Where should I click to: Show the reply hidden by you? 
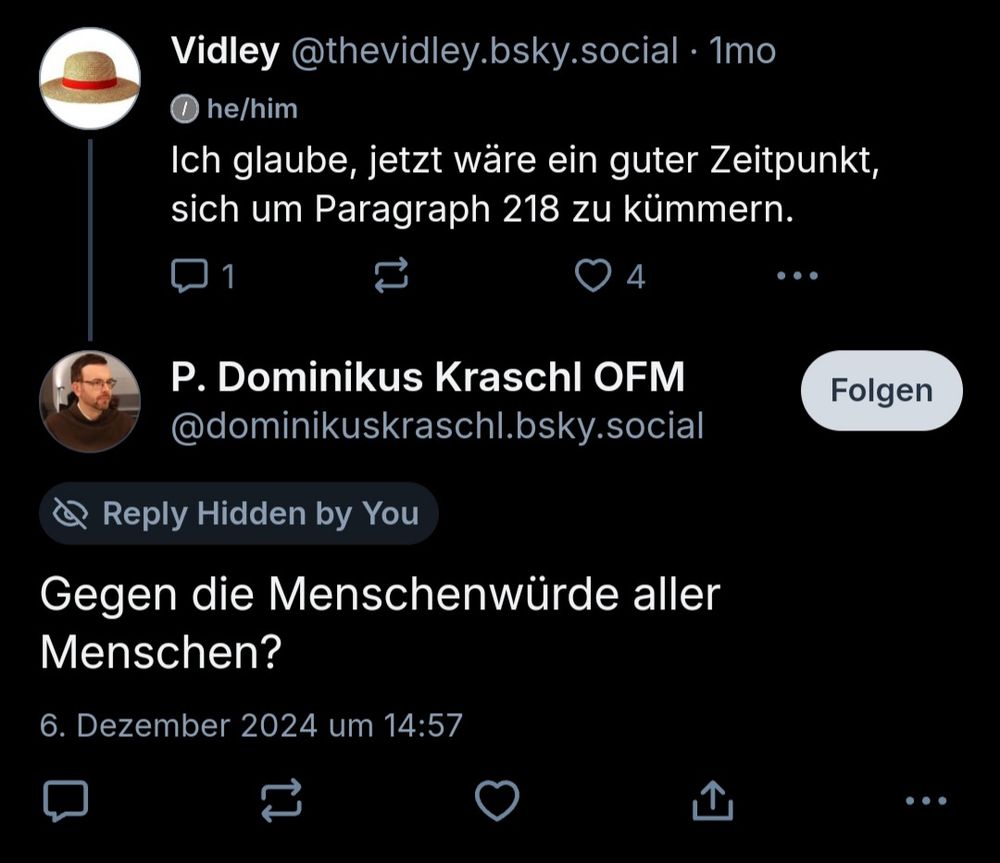pos(237,513)
